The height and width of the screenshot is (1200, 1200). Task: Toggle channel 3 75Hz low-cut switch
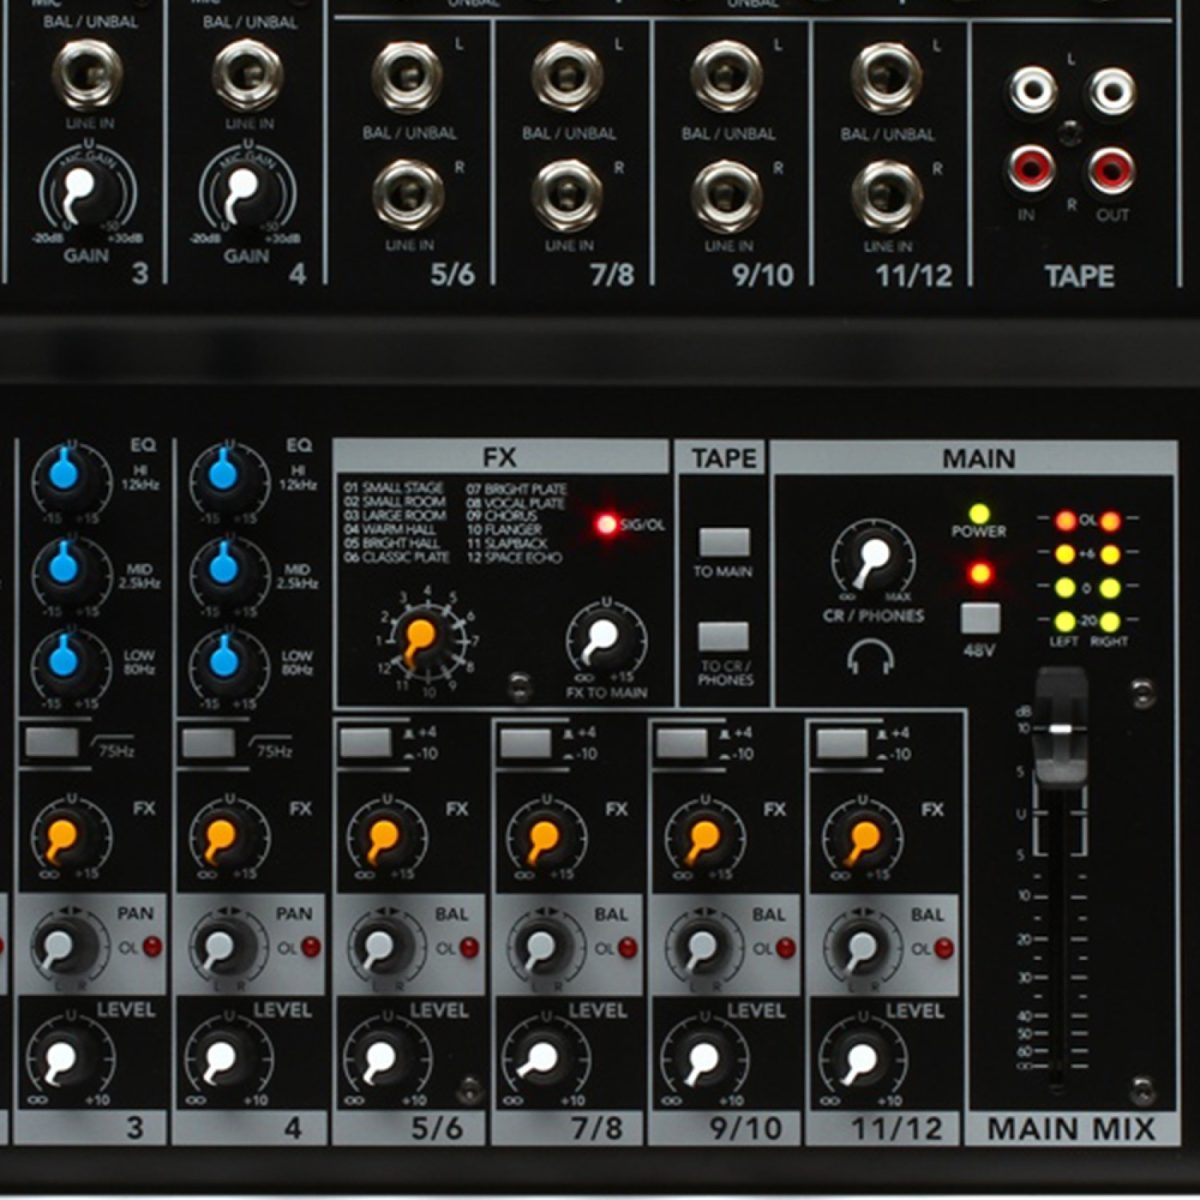point(52,742)
